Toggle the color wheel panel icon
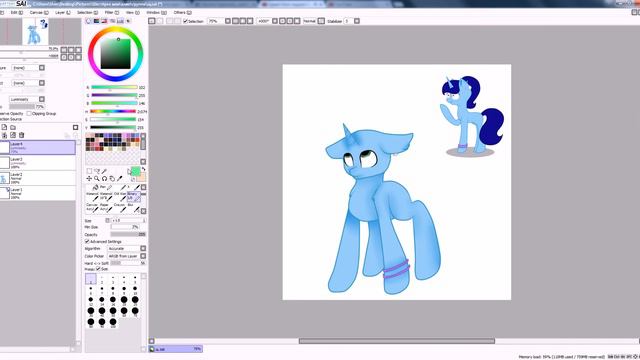The height and width of the screenshot is (360, 640). (89, 21)
